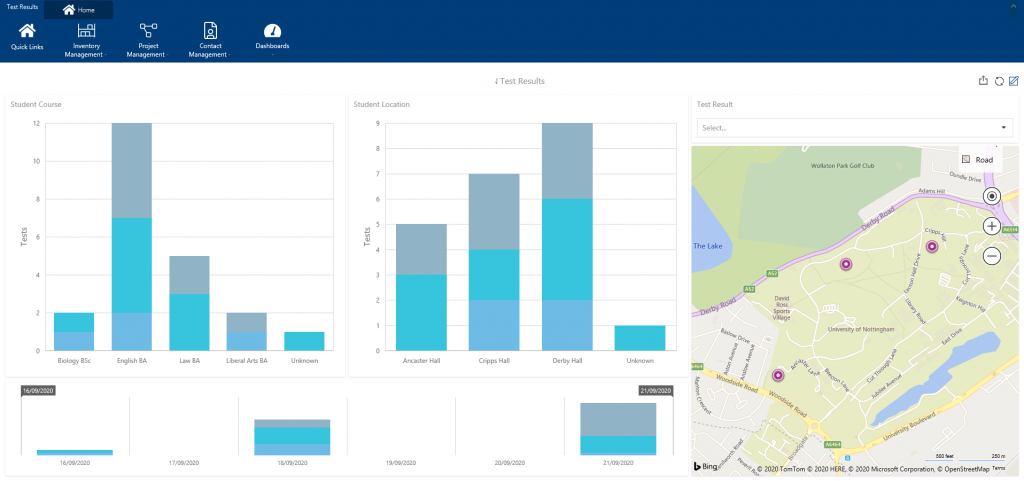Screen dimensions: 1024x481
Task: Open the Test Result Select dropdown
Action: (x=854, y=128)
